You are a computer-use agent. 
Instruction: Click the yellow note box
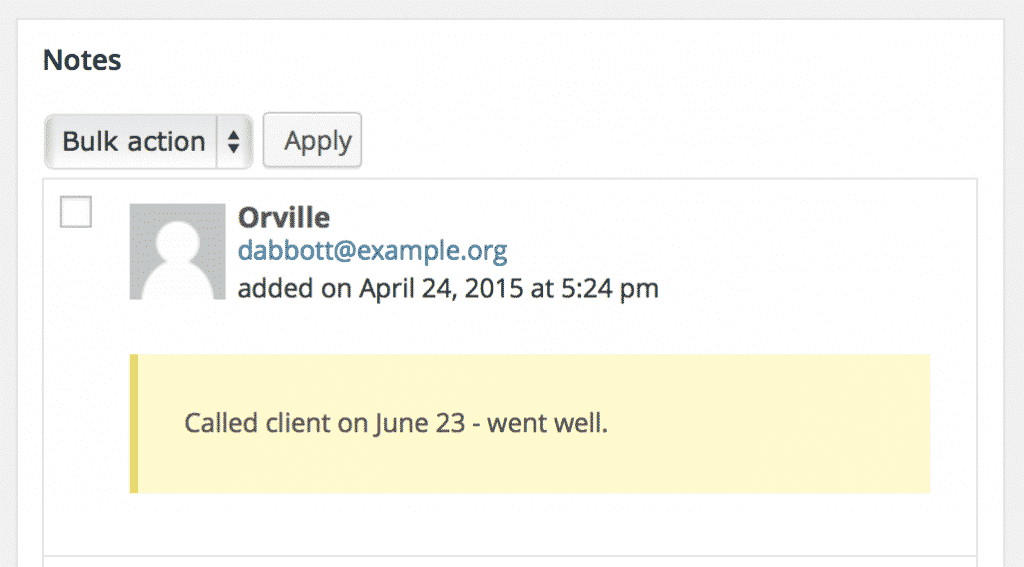point(530,423)
